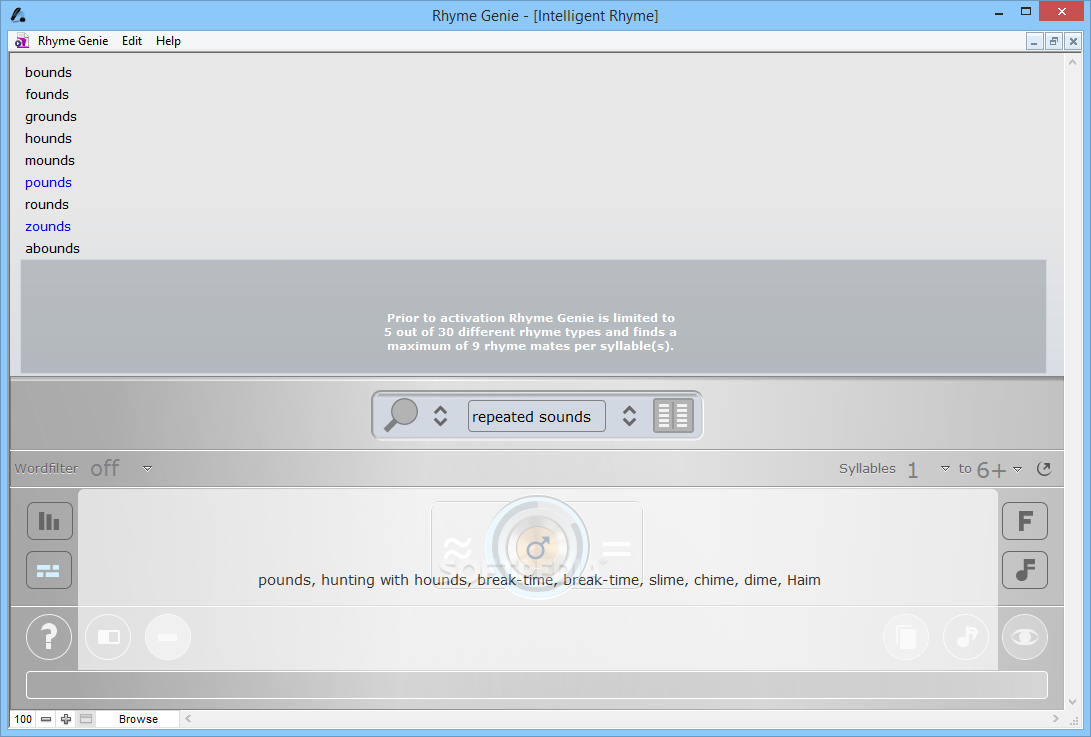Click the 'repeated sounds' rhyme type field
Screen dimensions: 1091x737
point(536,416)
